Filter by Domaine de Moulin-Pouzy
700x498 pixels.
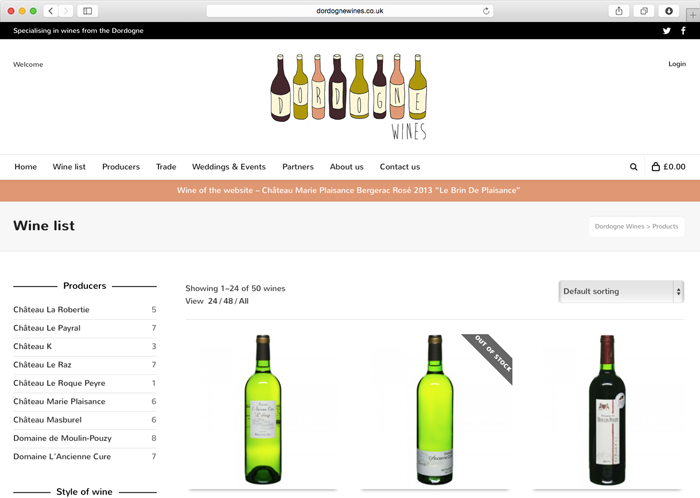(x=62, y=438)
